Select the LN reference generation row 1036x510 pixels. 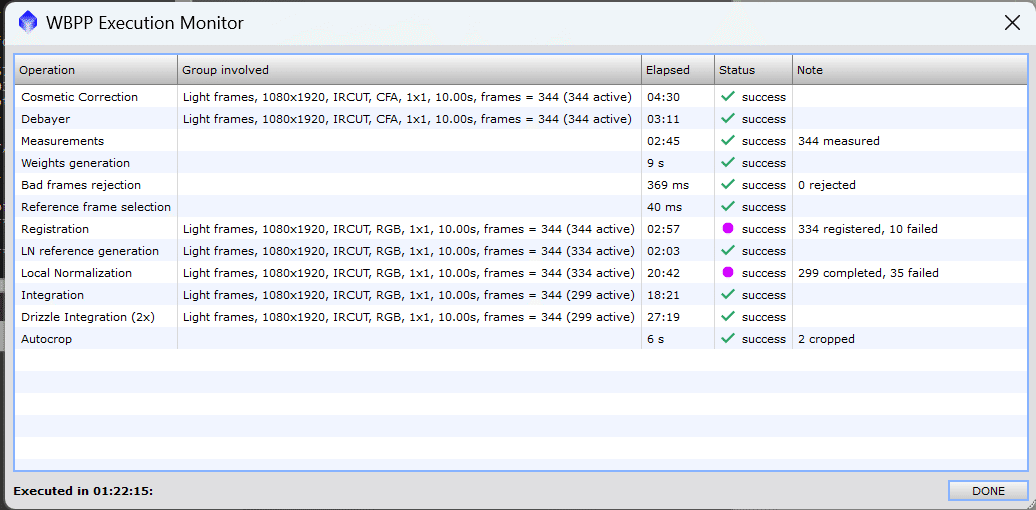pos(521,251)
